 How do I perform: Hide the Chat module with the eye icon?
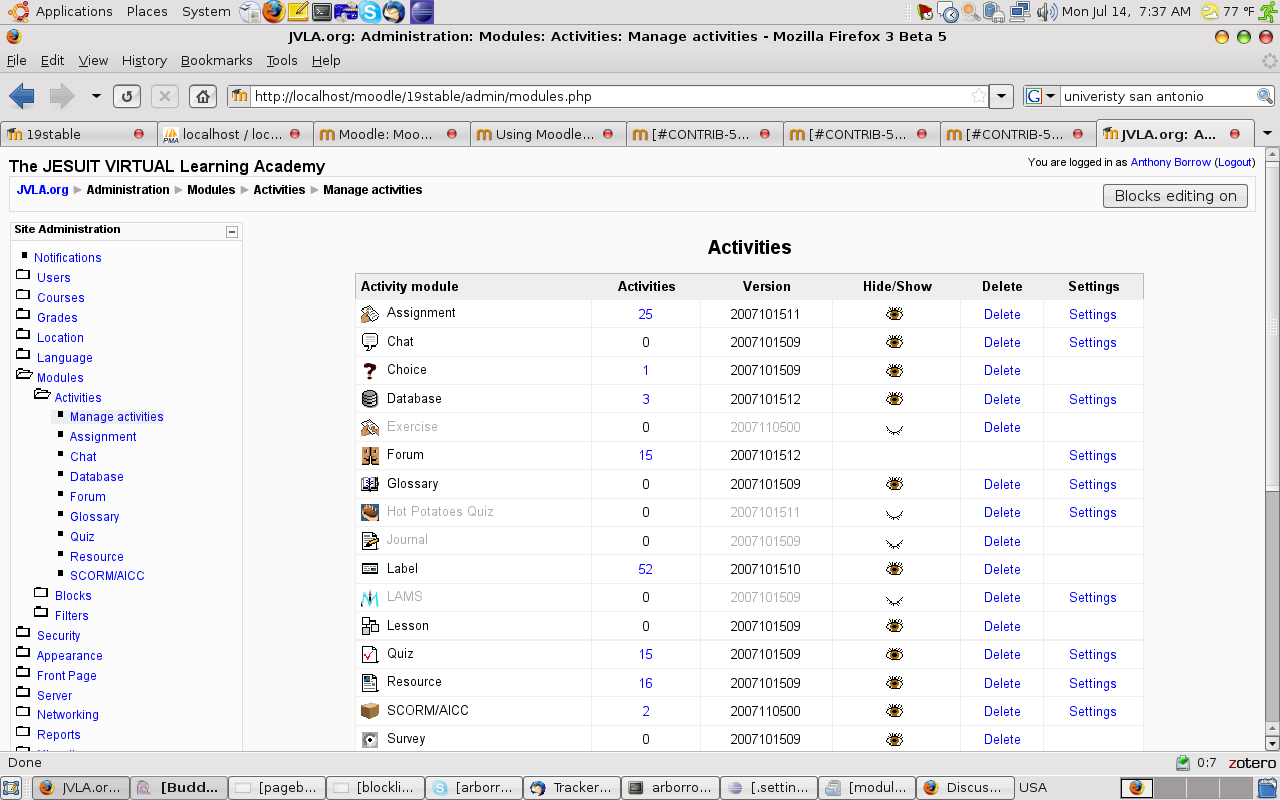(894, 342)
